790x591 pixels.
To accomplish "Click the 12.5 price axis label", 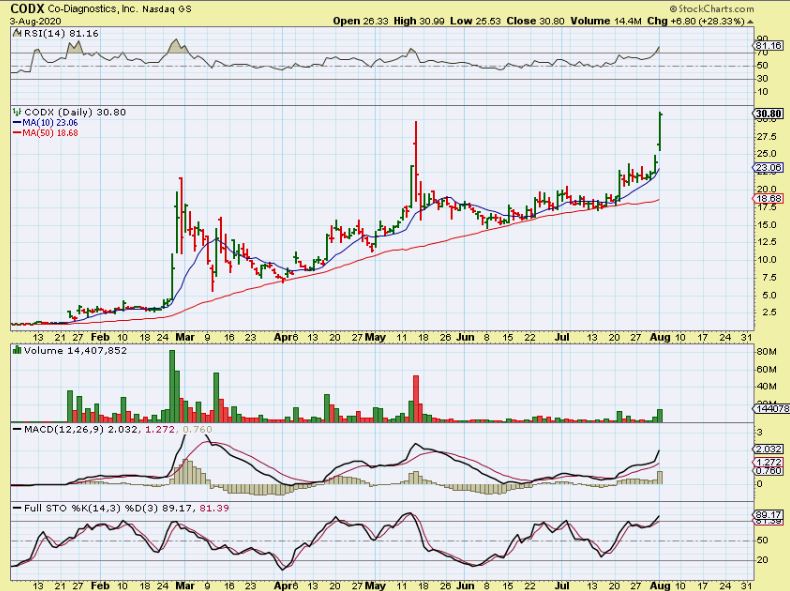I will tap(766, 242).
